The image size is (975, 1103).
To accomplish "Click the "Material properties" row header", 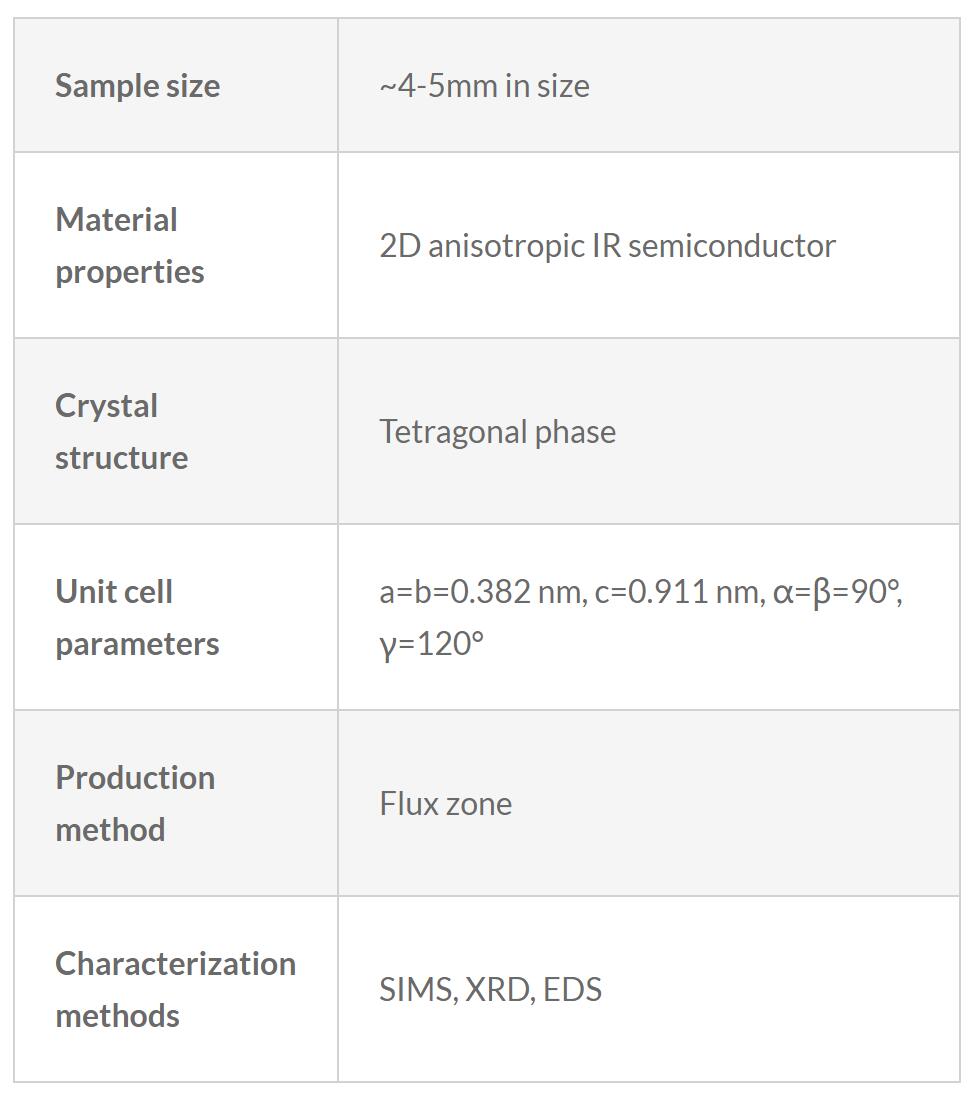I will click(130, 246).
